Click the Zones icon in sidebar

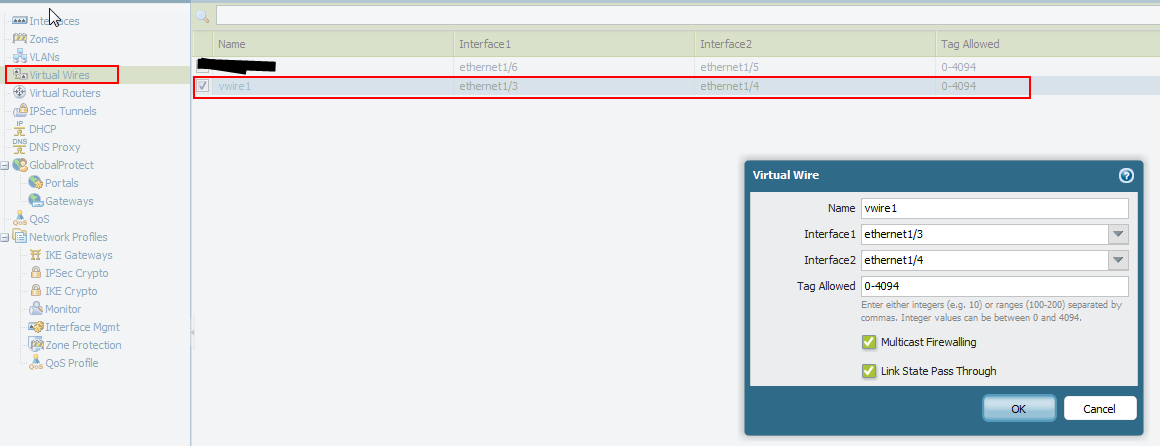pos(19,39)
